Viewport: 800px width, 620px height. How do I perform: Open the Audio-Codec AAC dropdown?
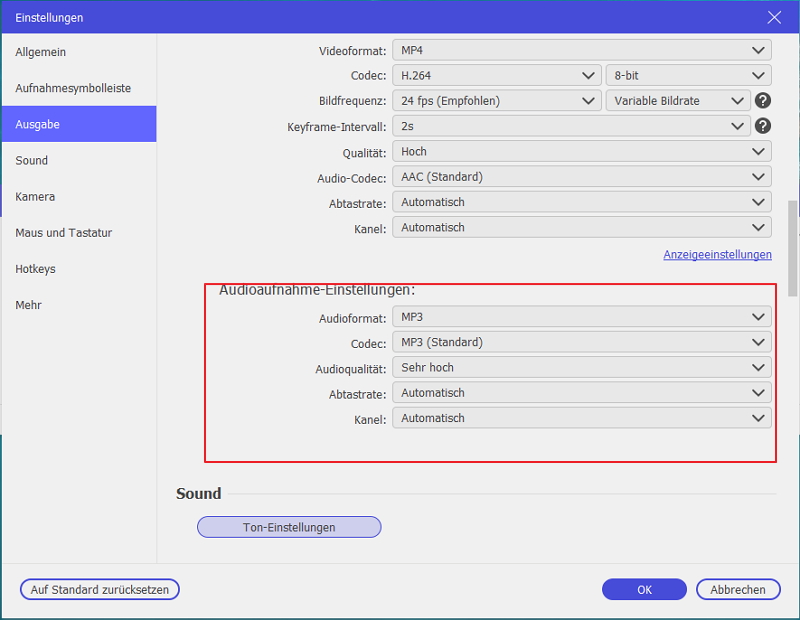tap(581, 177)
